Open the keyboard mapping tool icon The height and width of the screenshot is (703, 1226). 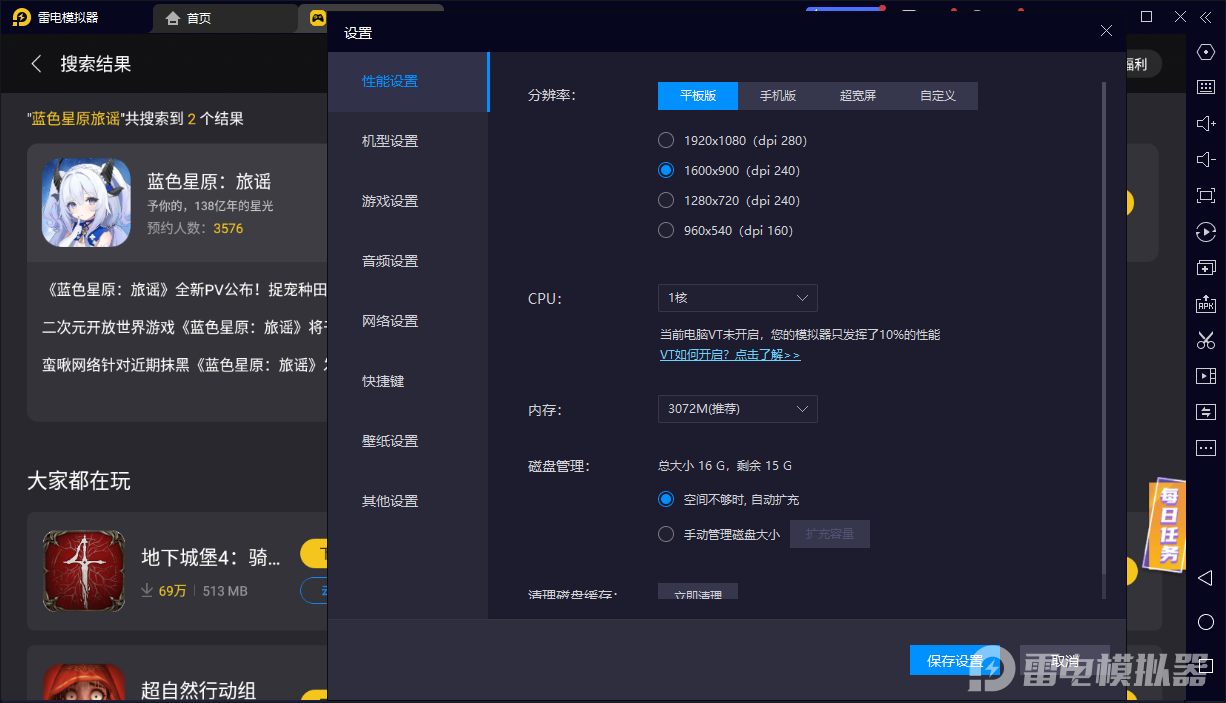(1206, 87)
